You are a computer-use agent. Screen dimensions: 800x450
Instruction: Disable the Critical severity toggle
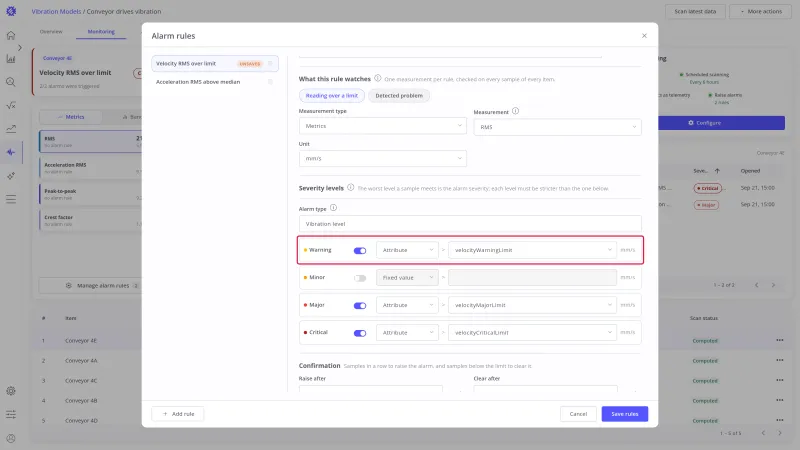(360, 333)
